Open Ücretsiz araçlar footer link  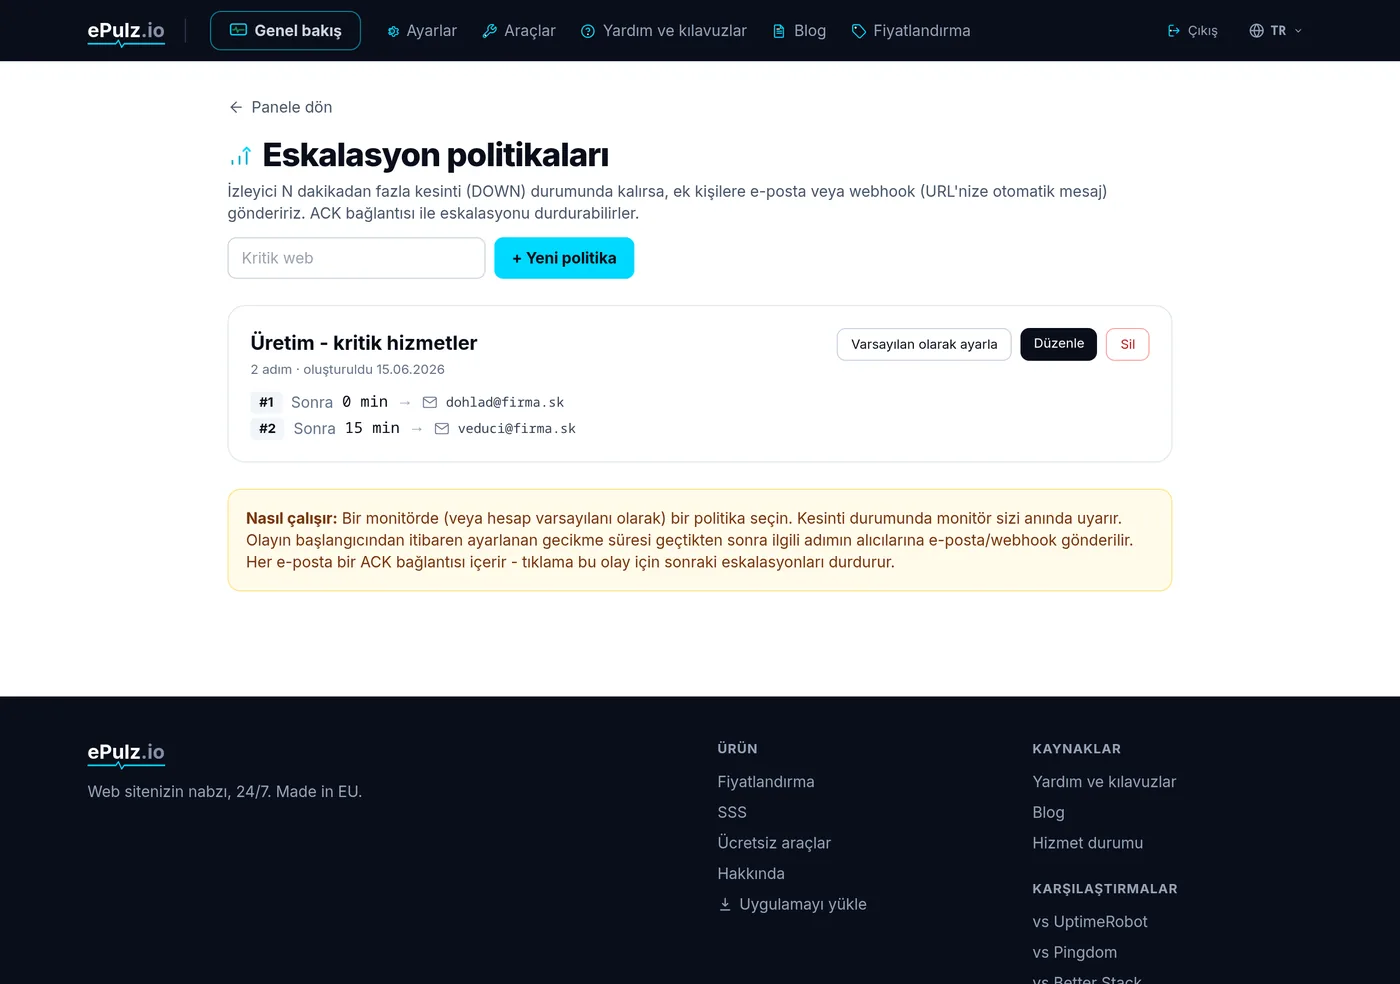tap(774, 843)
